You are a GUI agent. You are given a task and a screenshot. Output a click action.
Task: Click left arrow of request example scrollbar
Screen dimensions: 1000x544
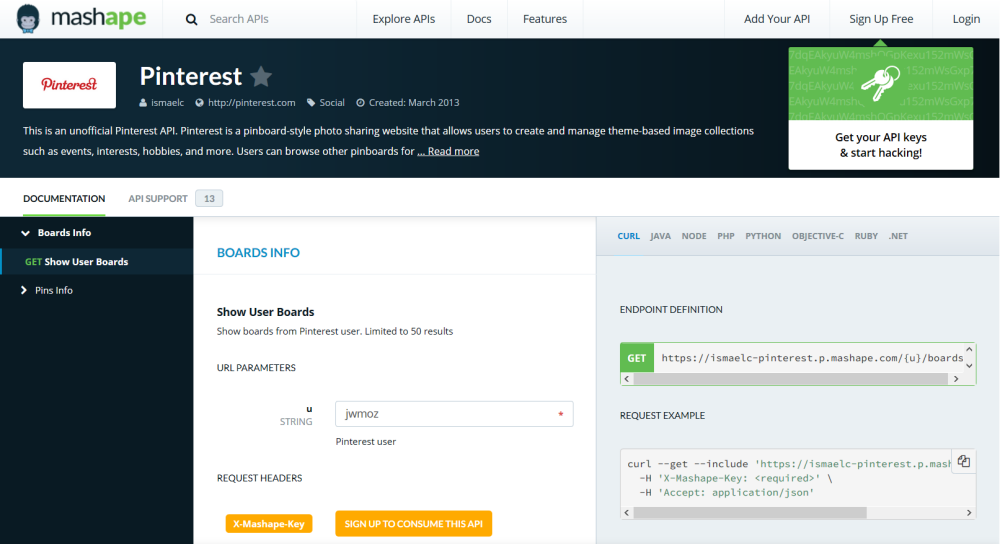tap(627, 513)
